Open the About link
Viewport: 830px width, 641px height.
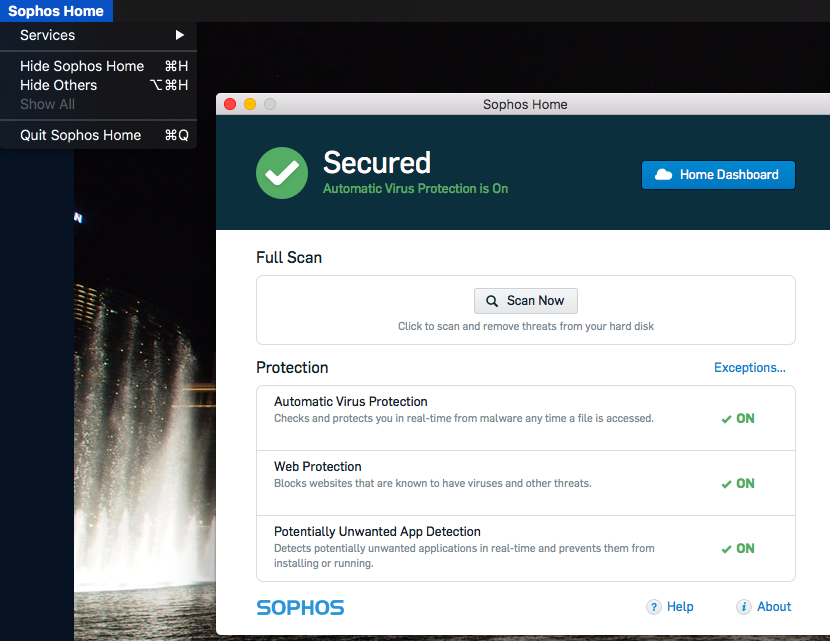click(774, 607)
